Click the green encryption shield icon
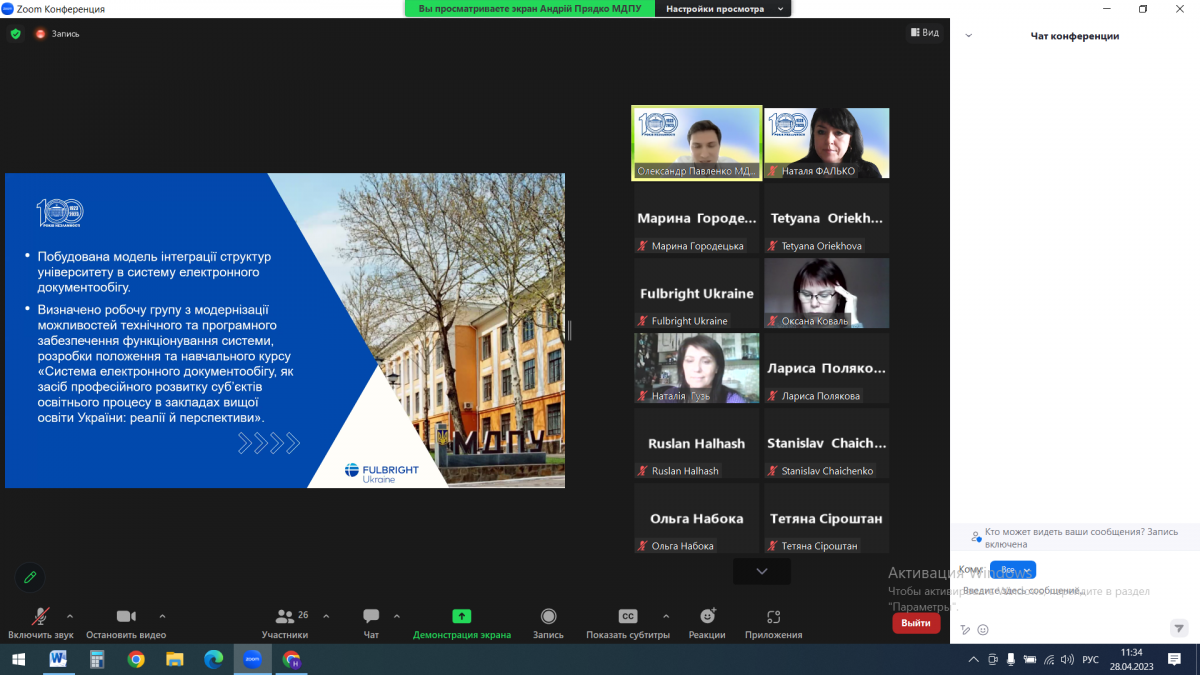The width and height of the screenshot is (1200, 675). [15, 33]
